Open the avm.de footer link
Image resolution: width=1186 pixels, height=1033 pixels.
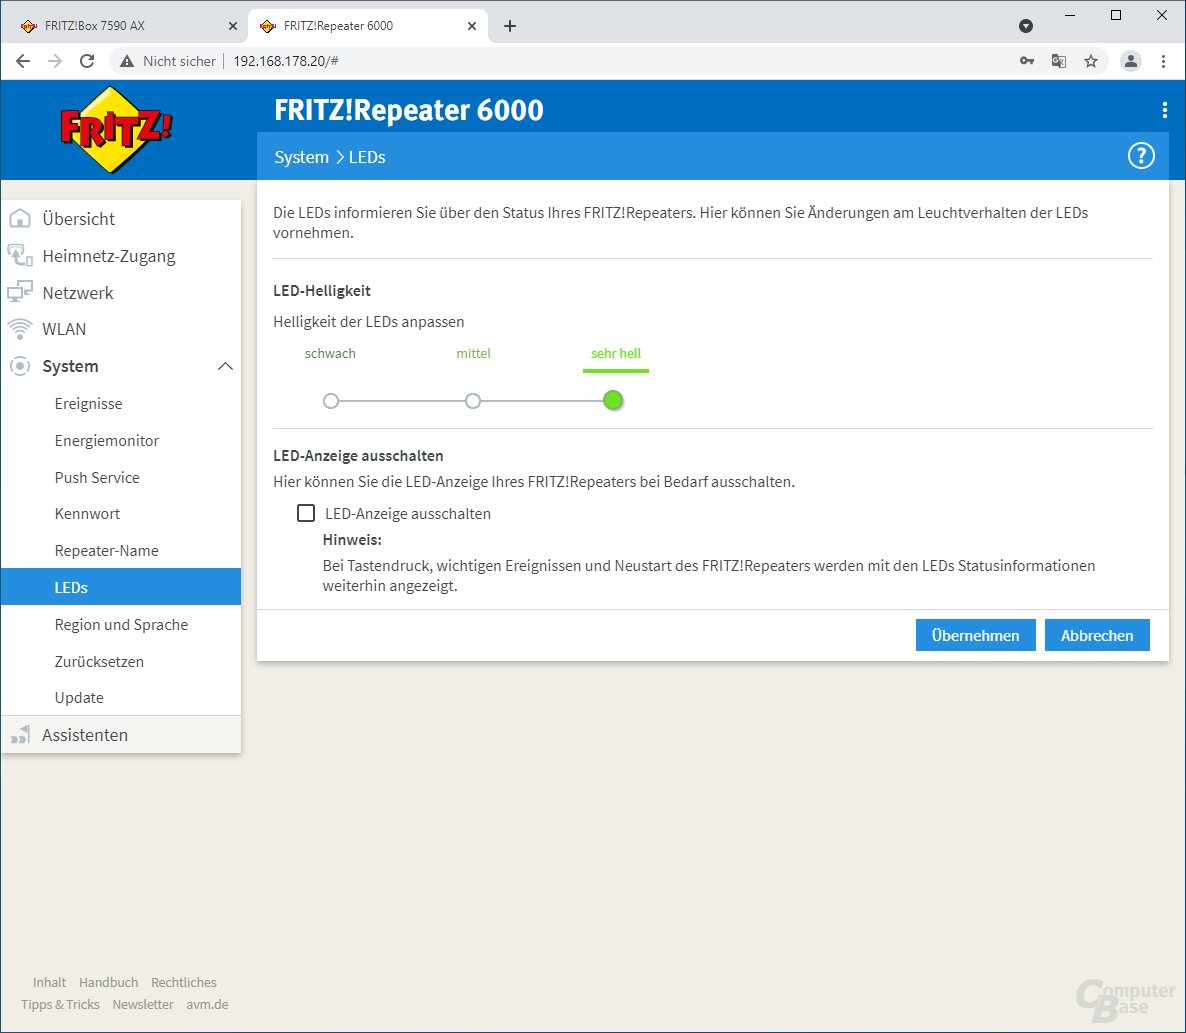pos(207,1004)
